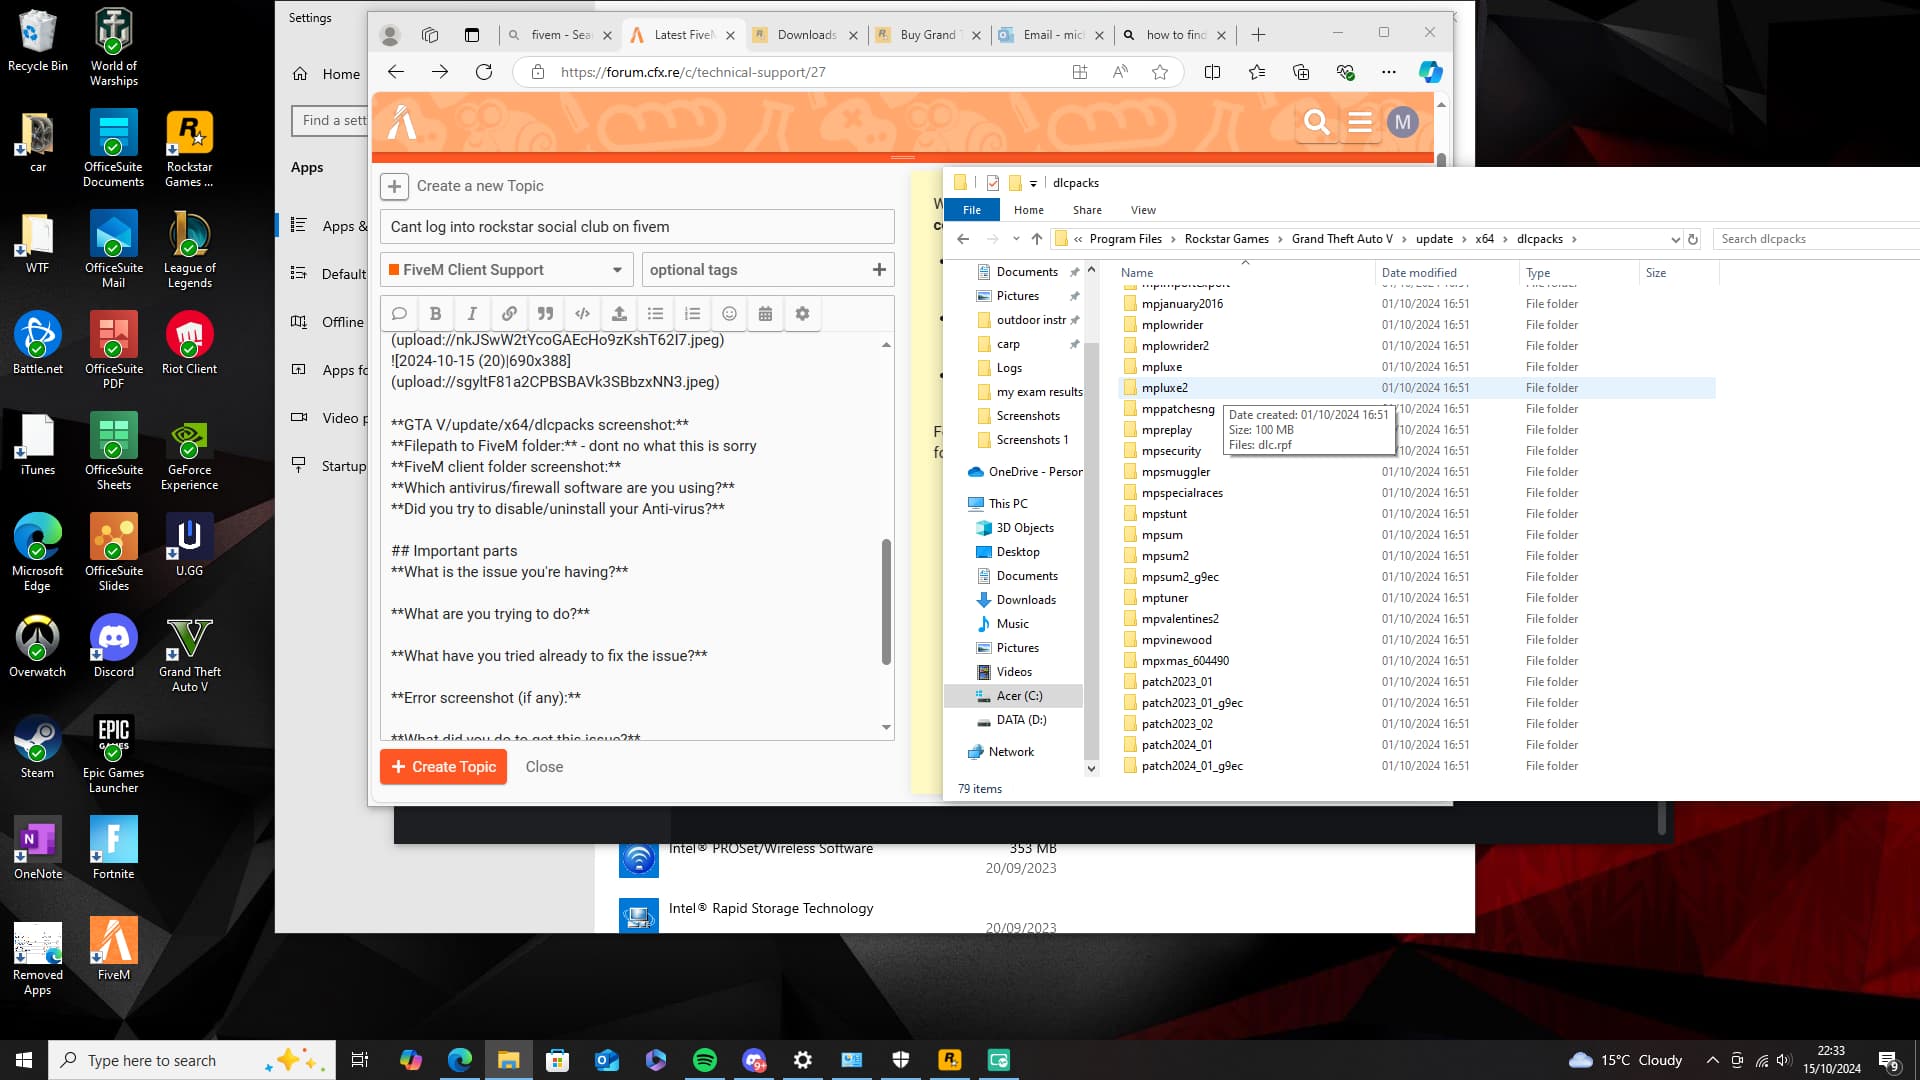Go back in File Explorer navigation
This screenshot has width=1920, height=1080.
(963, 239)
